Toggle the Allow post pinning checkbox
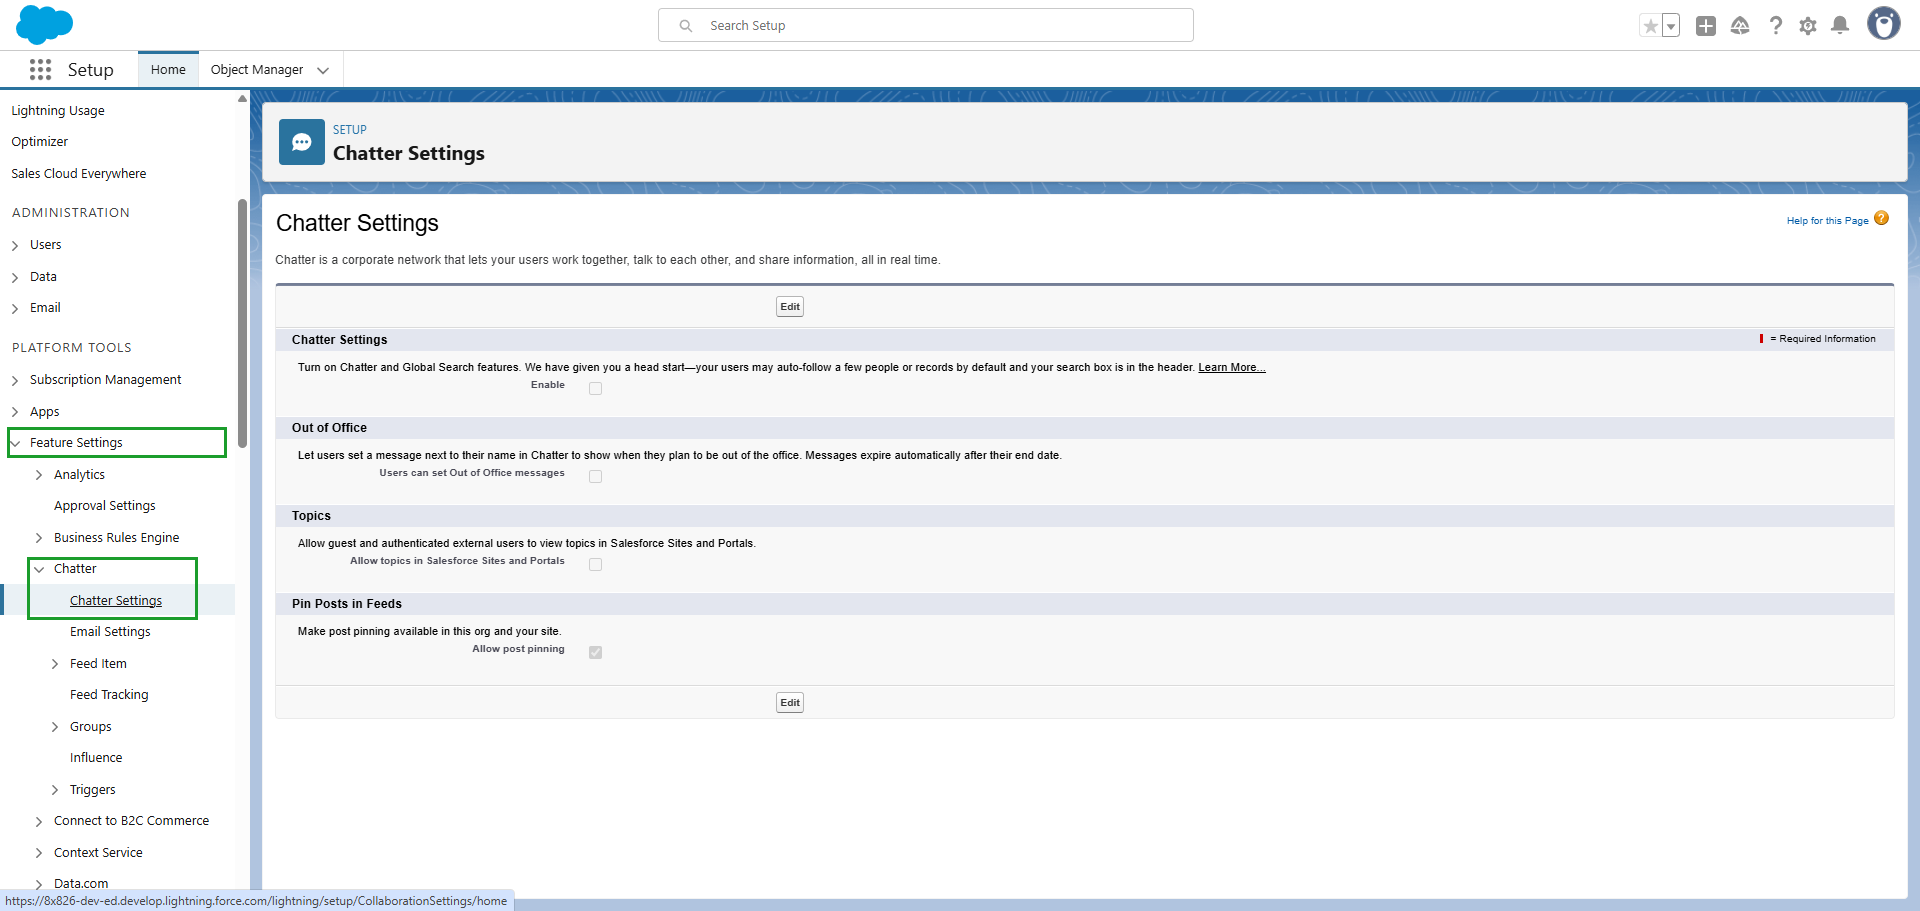Screen dimensions: 1920x911 pyautogui.click(x=595, y=653)
